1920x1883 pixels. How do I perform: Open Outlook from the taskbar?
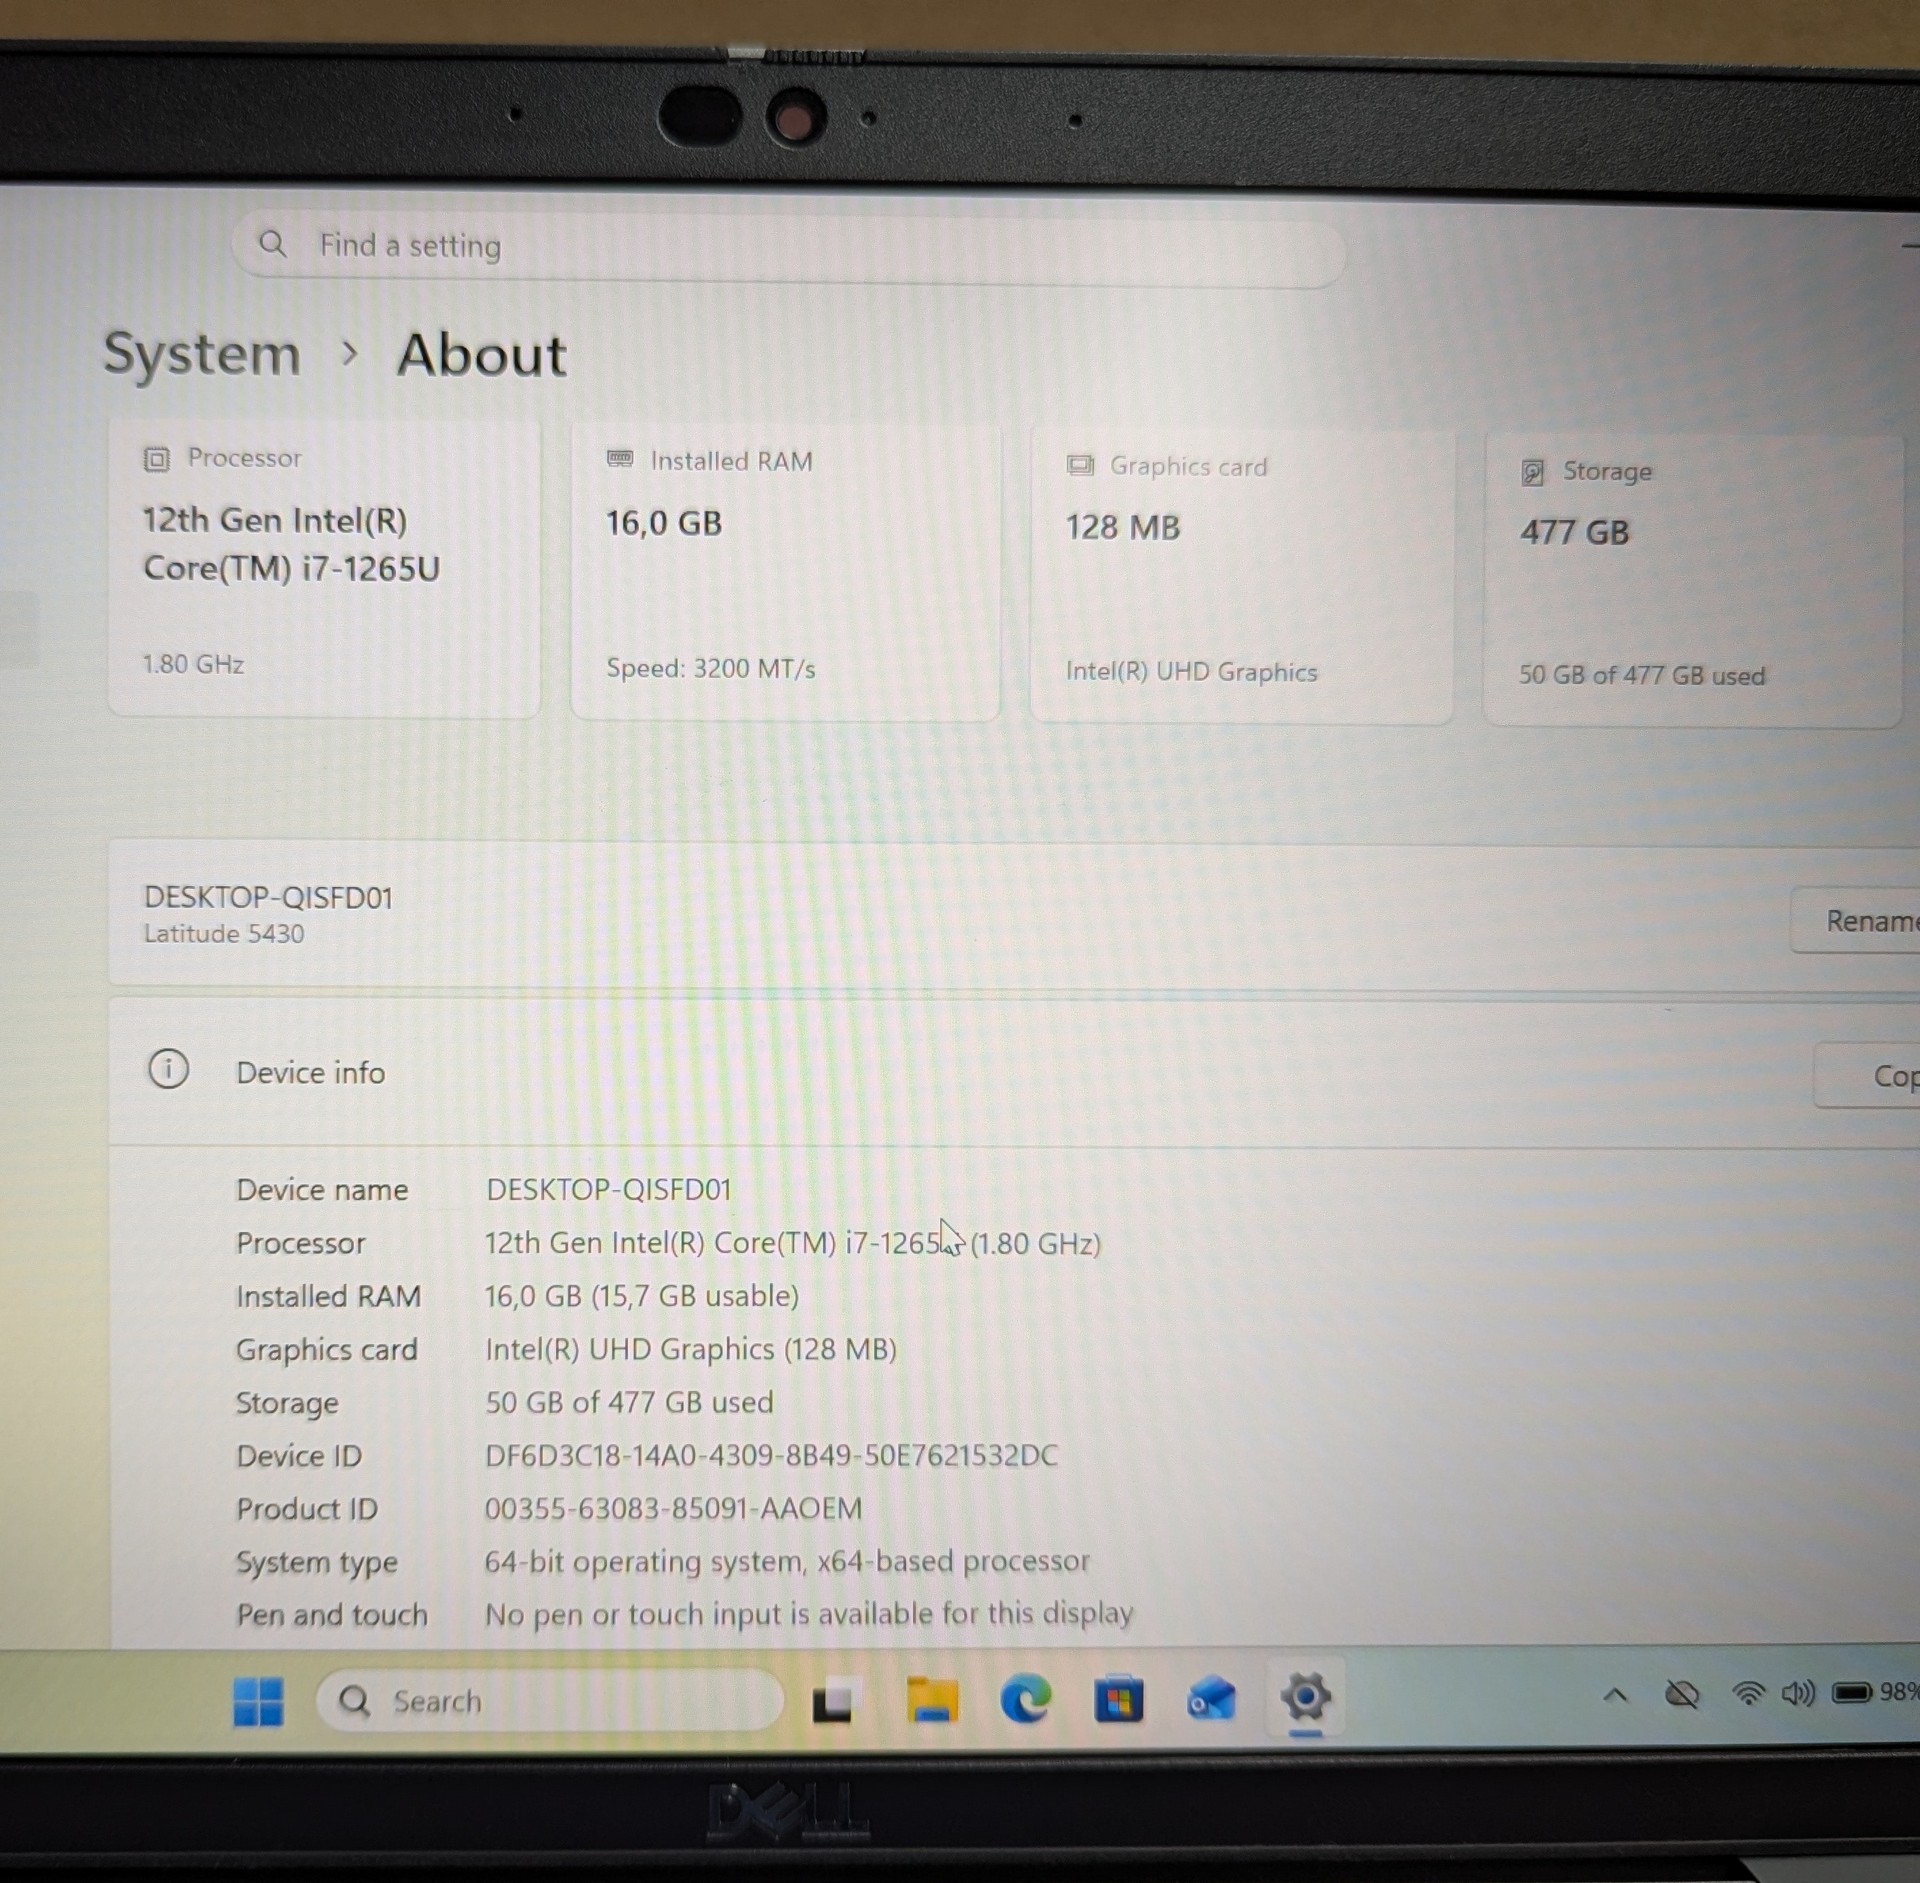(x=1211, y=1699)
